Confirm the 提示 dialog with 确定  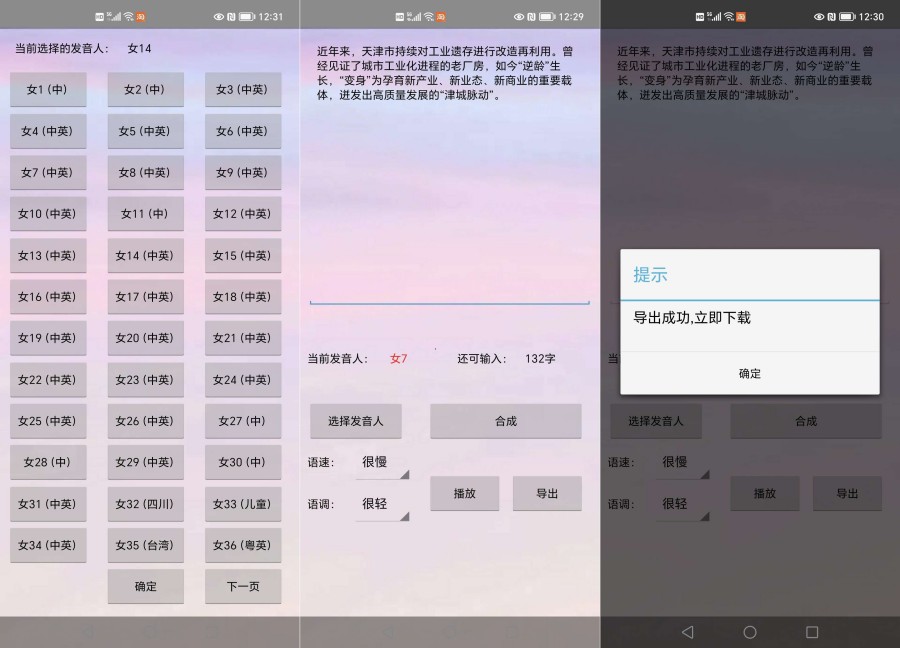(x=750, y=374)
